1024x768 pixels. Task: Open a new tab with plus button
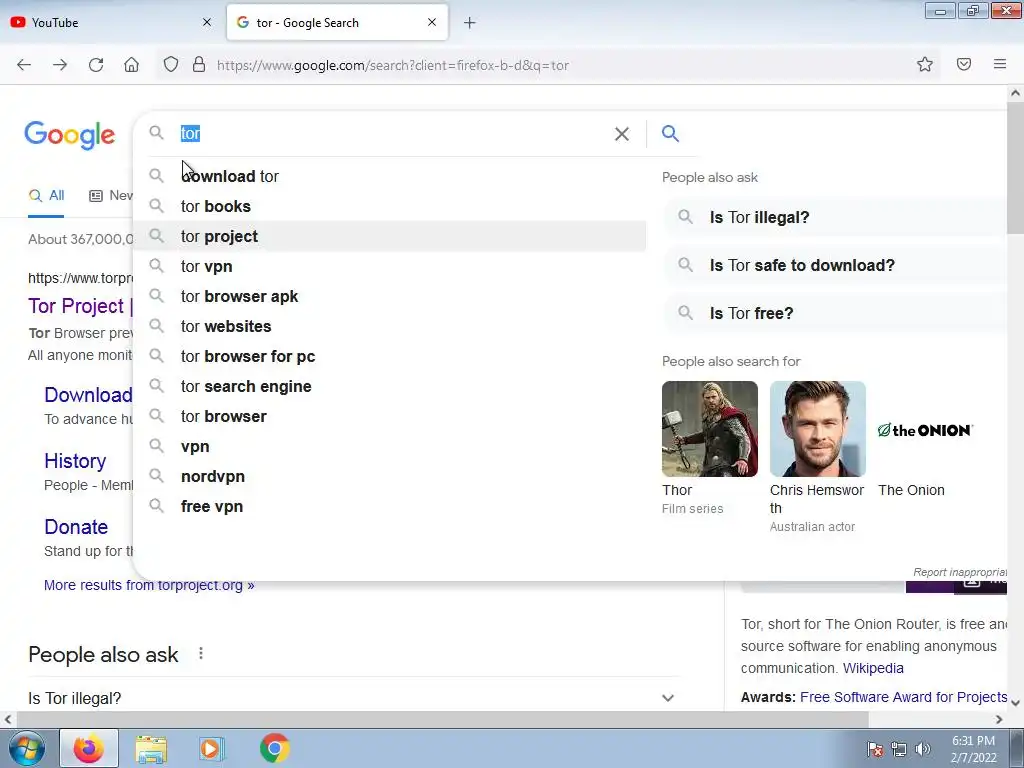click(x=470, y=23)
